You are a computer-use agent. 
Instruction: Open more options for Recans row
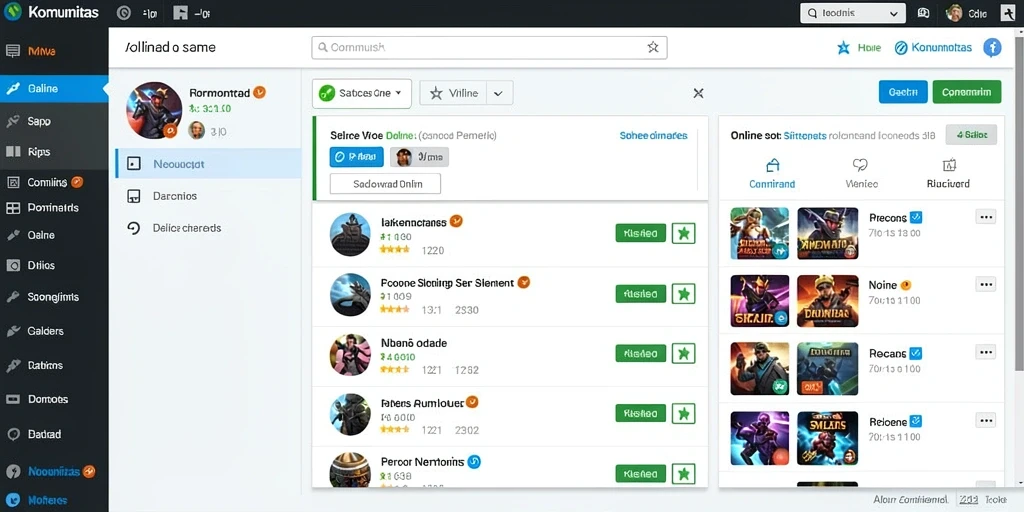[x=985, y=353]
